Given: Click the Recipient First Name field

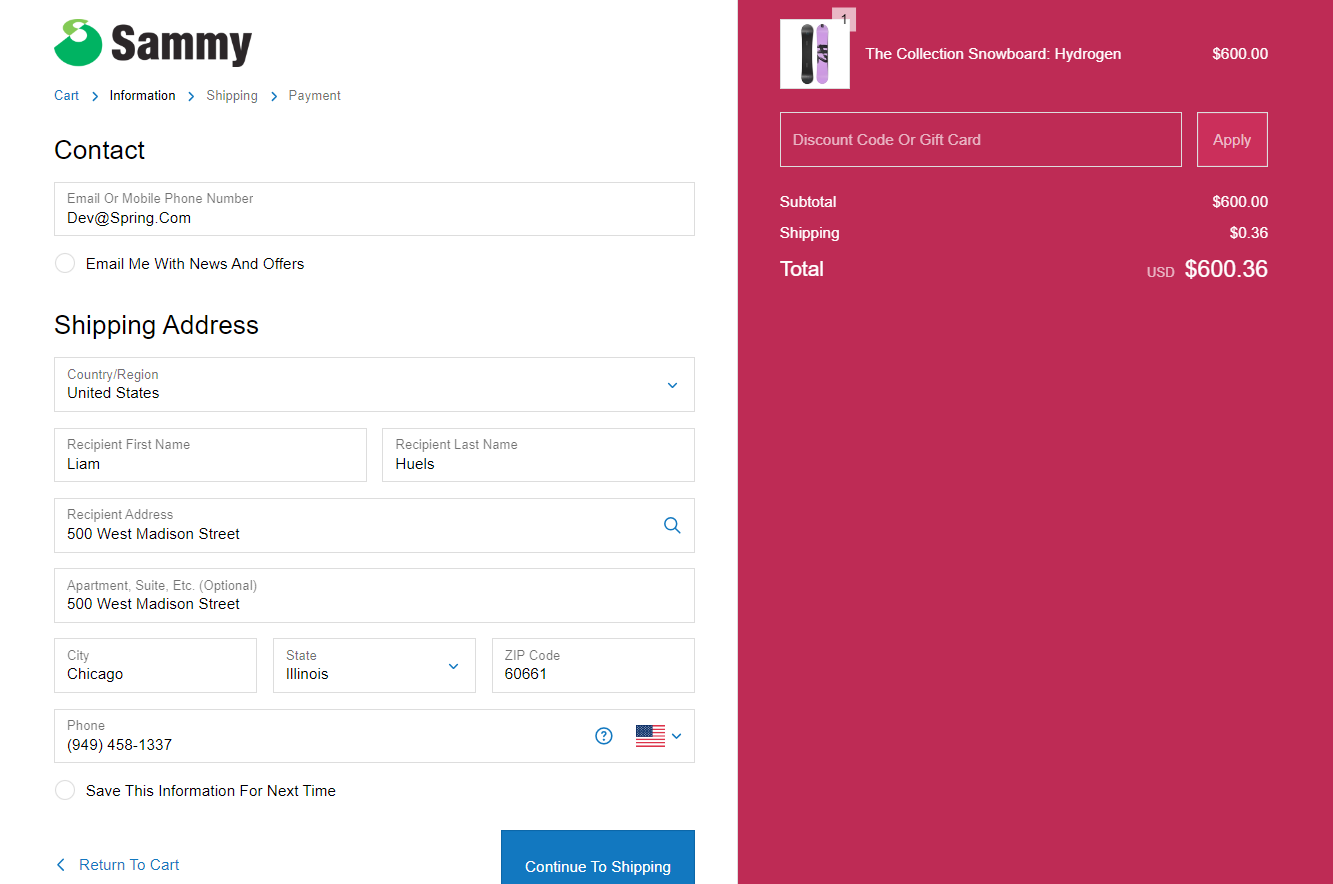Looking at the screenshot, I should pyautogui.click(x=210, y=456).
